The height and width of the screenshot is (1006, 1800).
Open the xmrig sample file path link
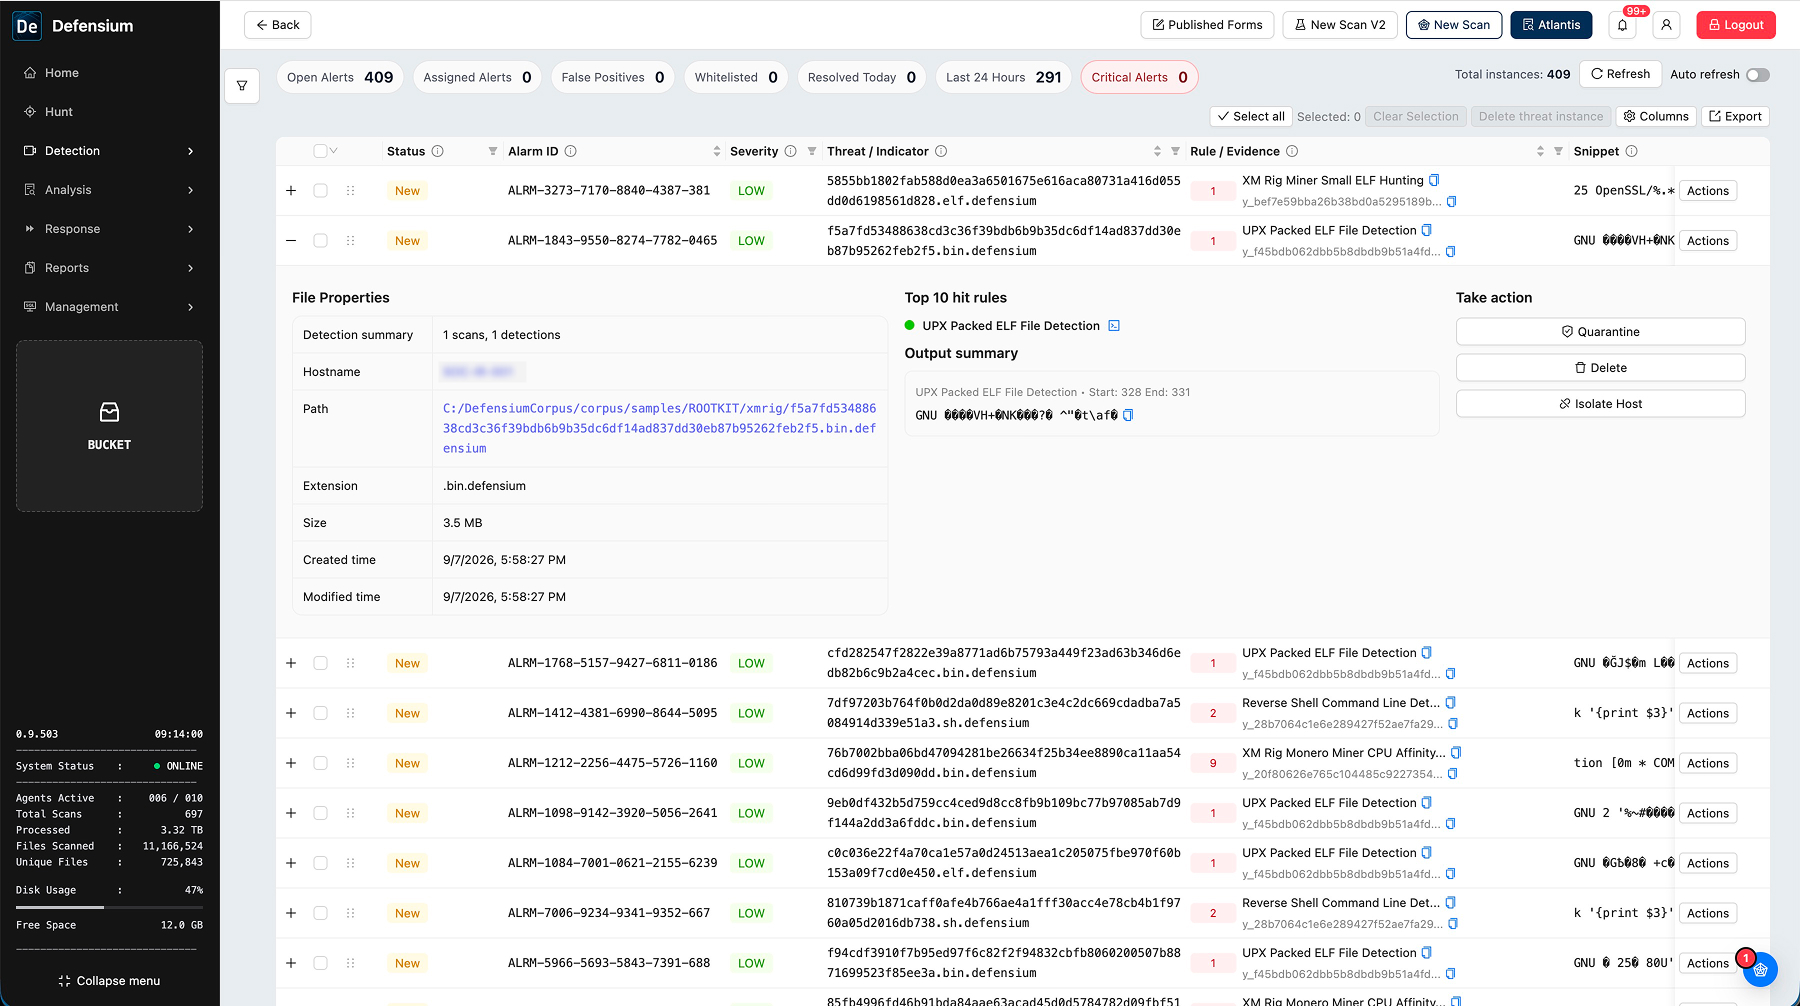tap(659, 428)
